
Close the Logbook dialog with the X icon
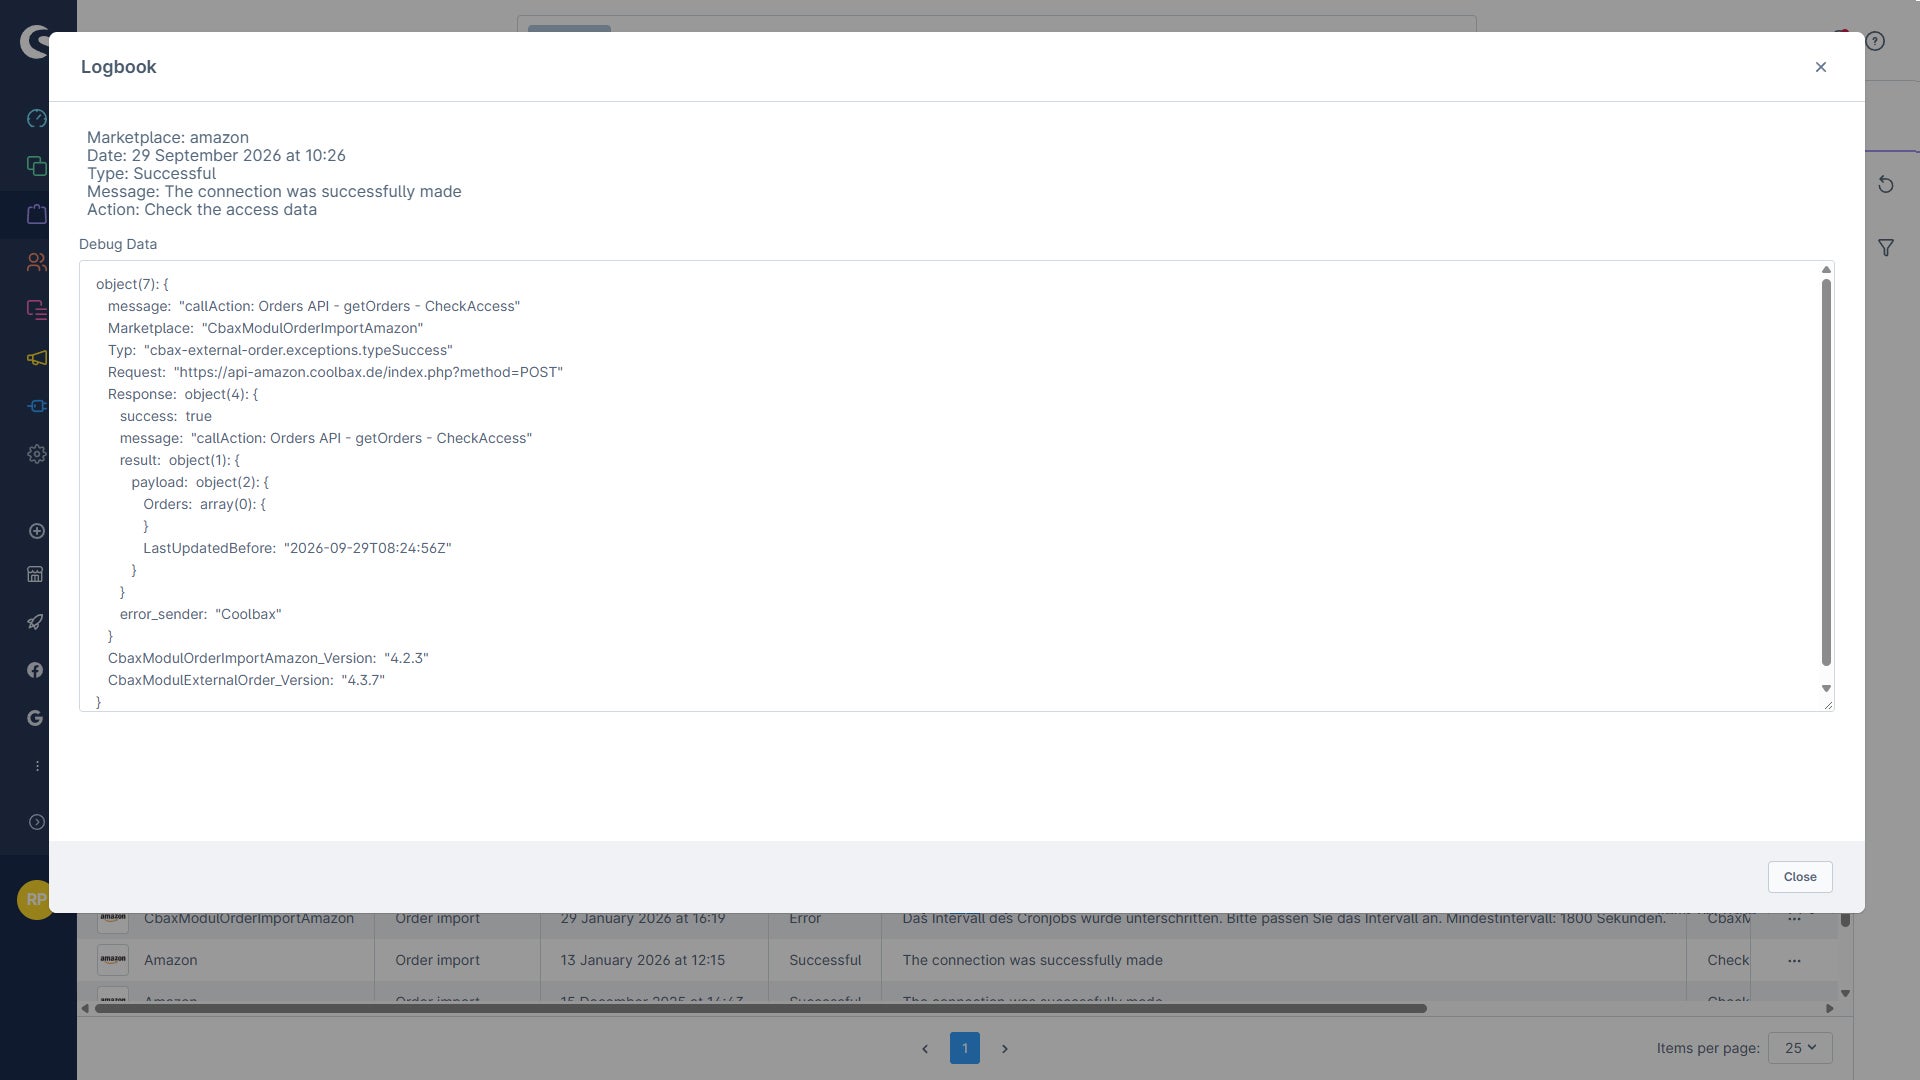click(x=1820, y=67)
